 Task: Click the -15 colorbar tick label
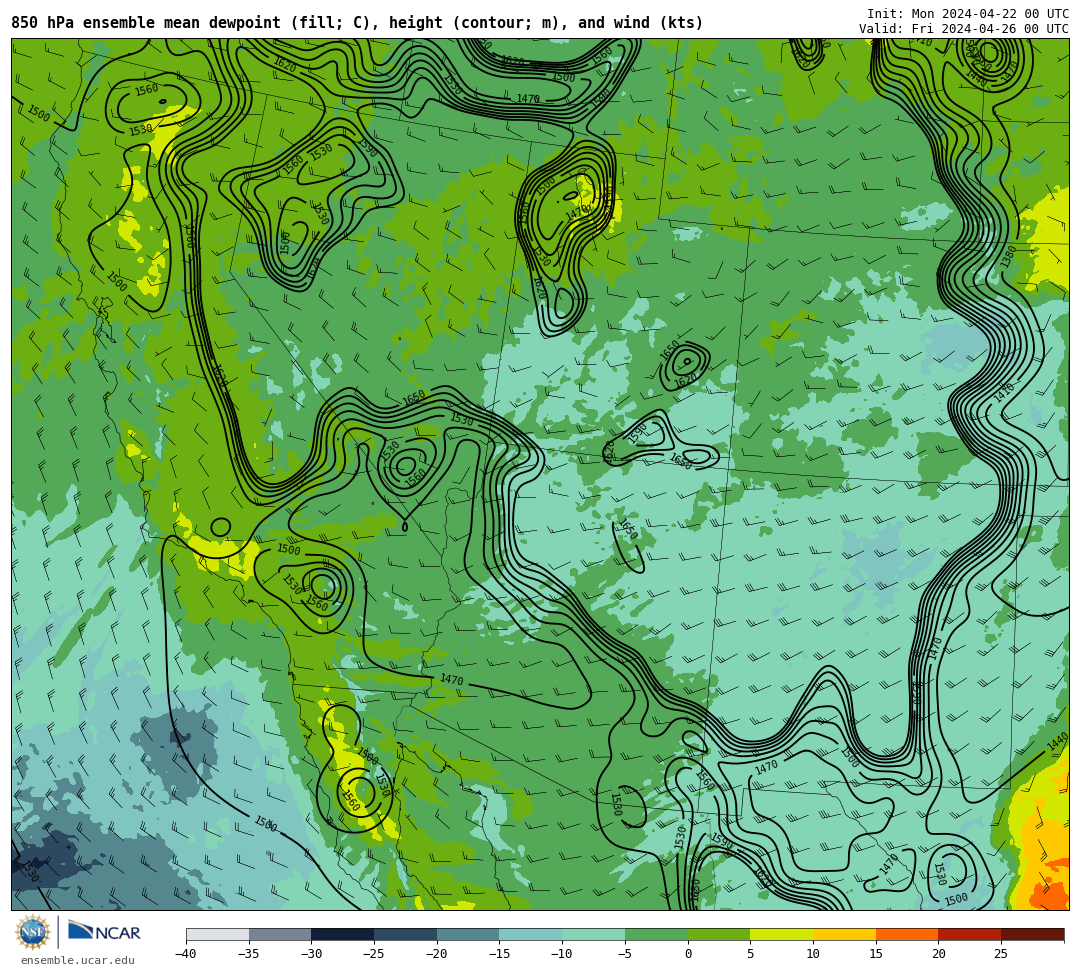[499, 954]
